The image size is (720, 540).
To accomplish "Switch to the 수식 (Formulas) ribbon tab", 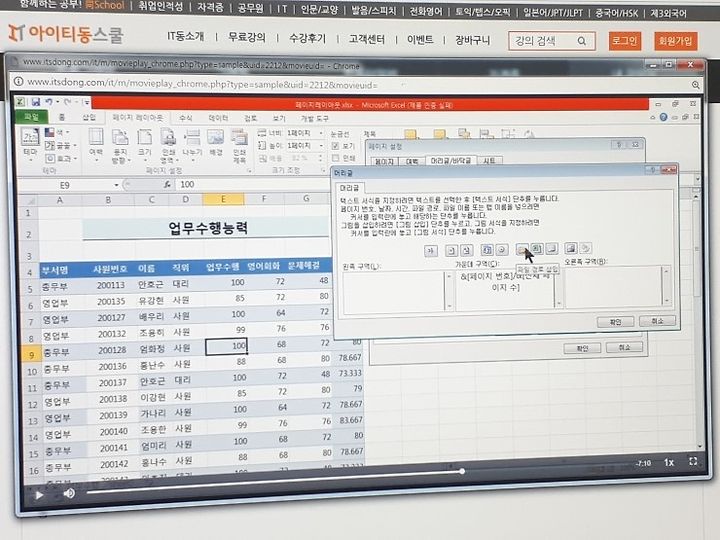I will coord(186,118).
